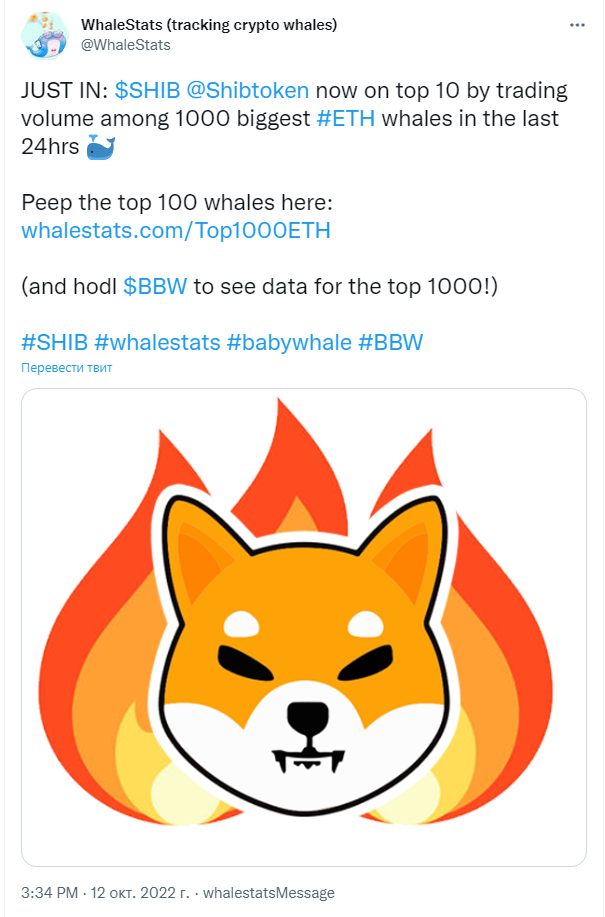Click the #whalestats hashtag

(x=157, y=342)
